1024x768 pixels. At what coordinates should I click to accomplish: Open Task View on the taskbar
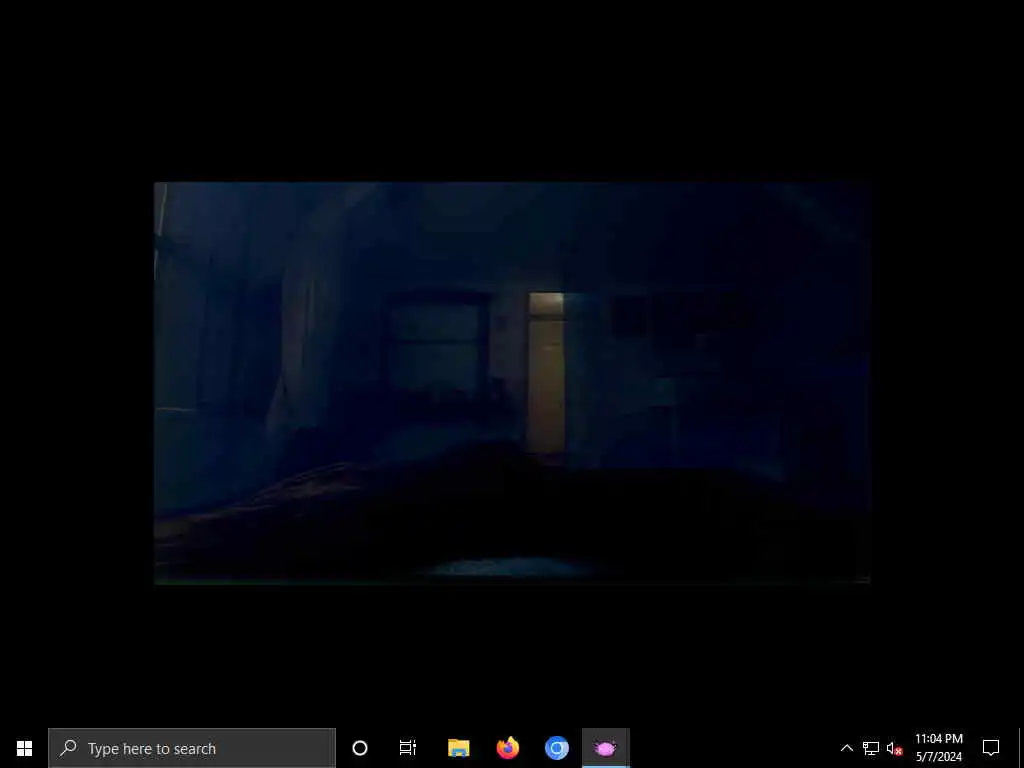pos(408,748)
